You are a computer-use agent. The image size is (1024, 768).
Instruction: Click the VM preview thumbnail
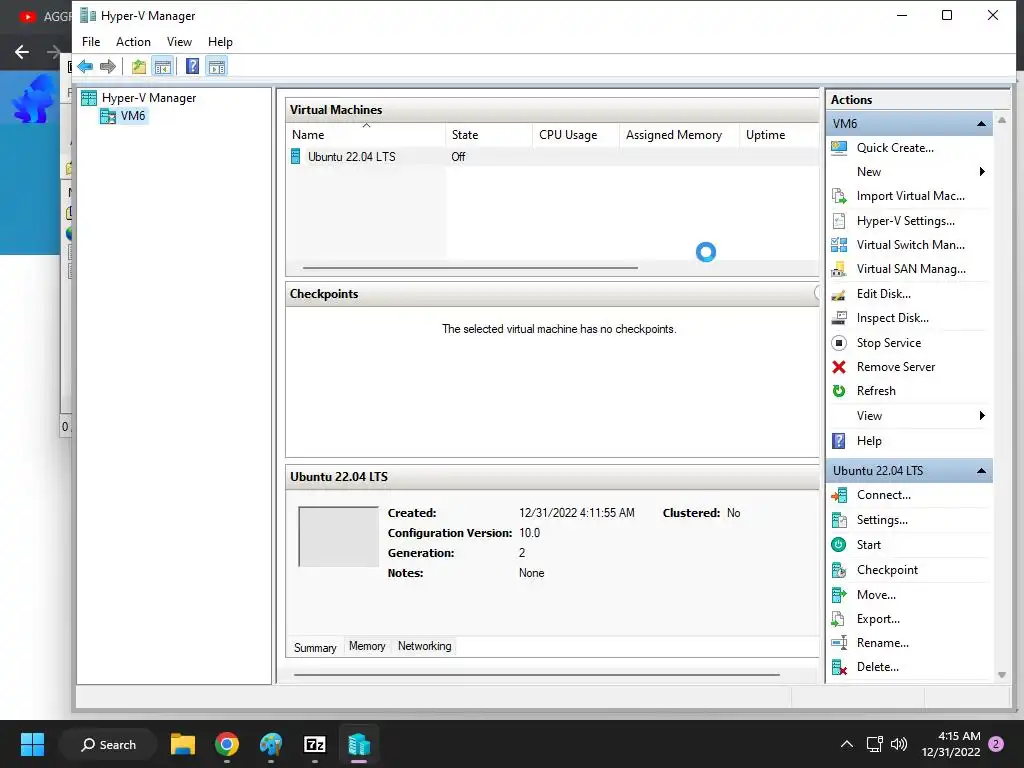338,536
